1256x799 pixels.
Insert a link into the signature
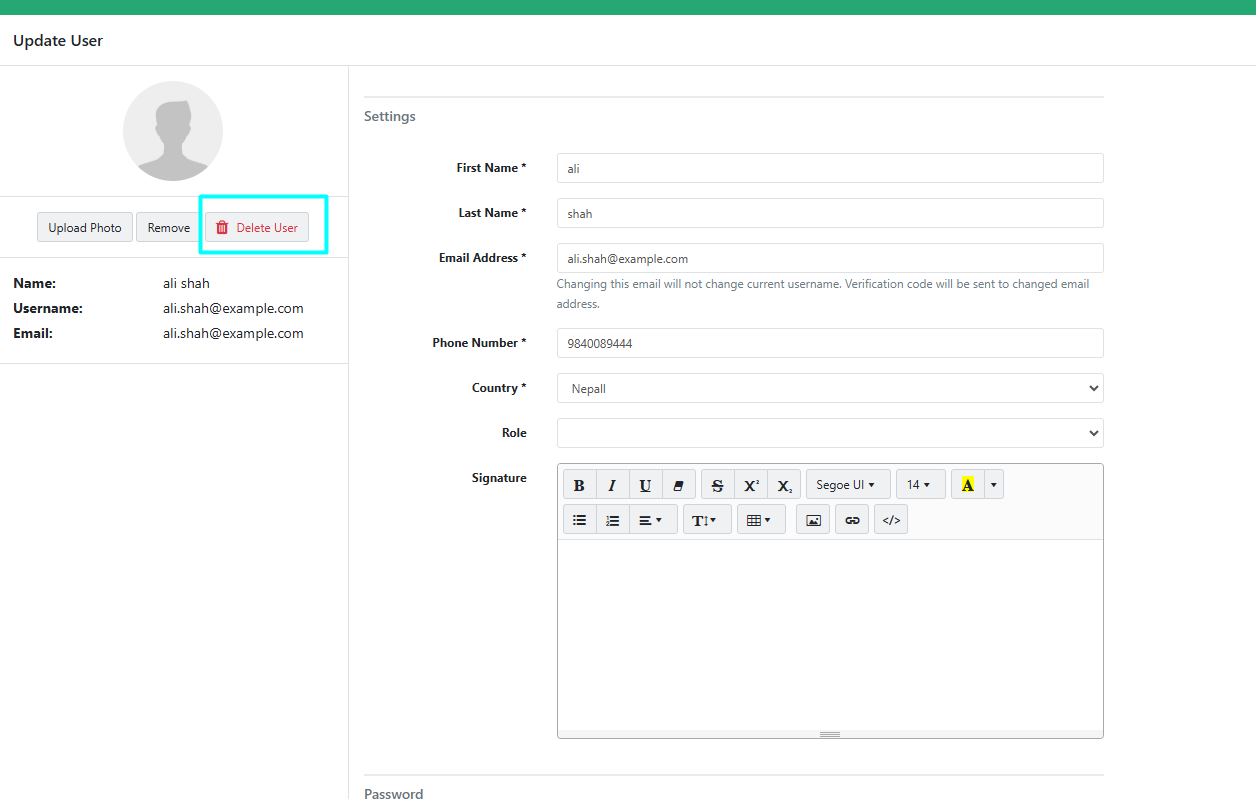pyautogui.click(x=852, y=520)
